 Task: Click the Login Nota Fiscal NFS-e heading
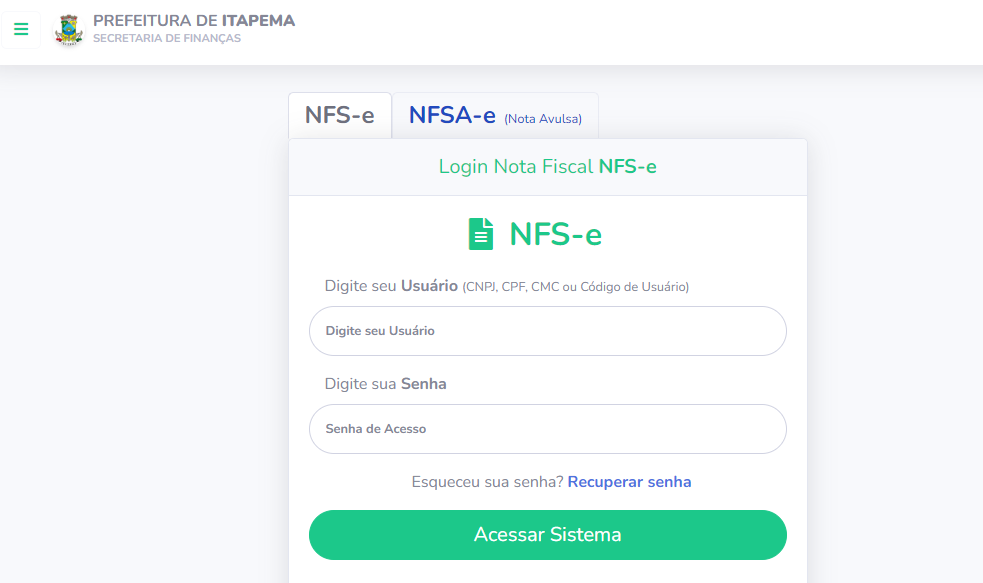pyautogui.click(x=548, y=167)
